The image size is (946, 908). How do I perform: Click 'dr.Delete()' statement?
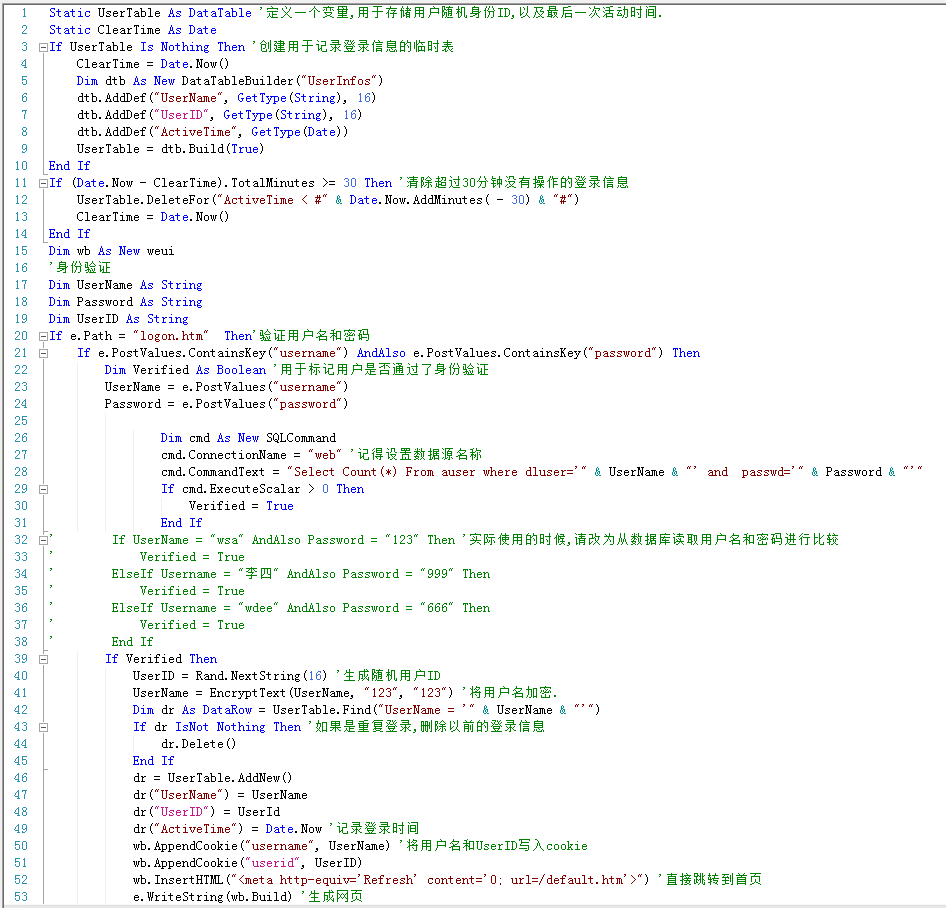[198, 744]
